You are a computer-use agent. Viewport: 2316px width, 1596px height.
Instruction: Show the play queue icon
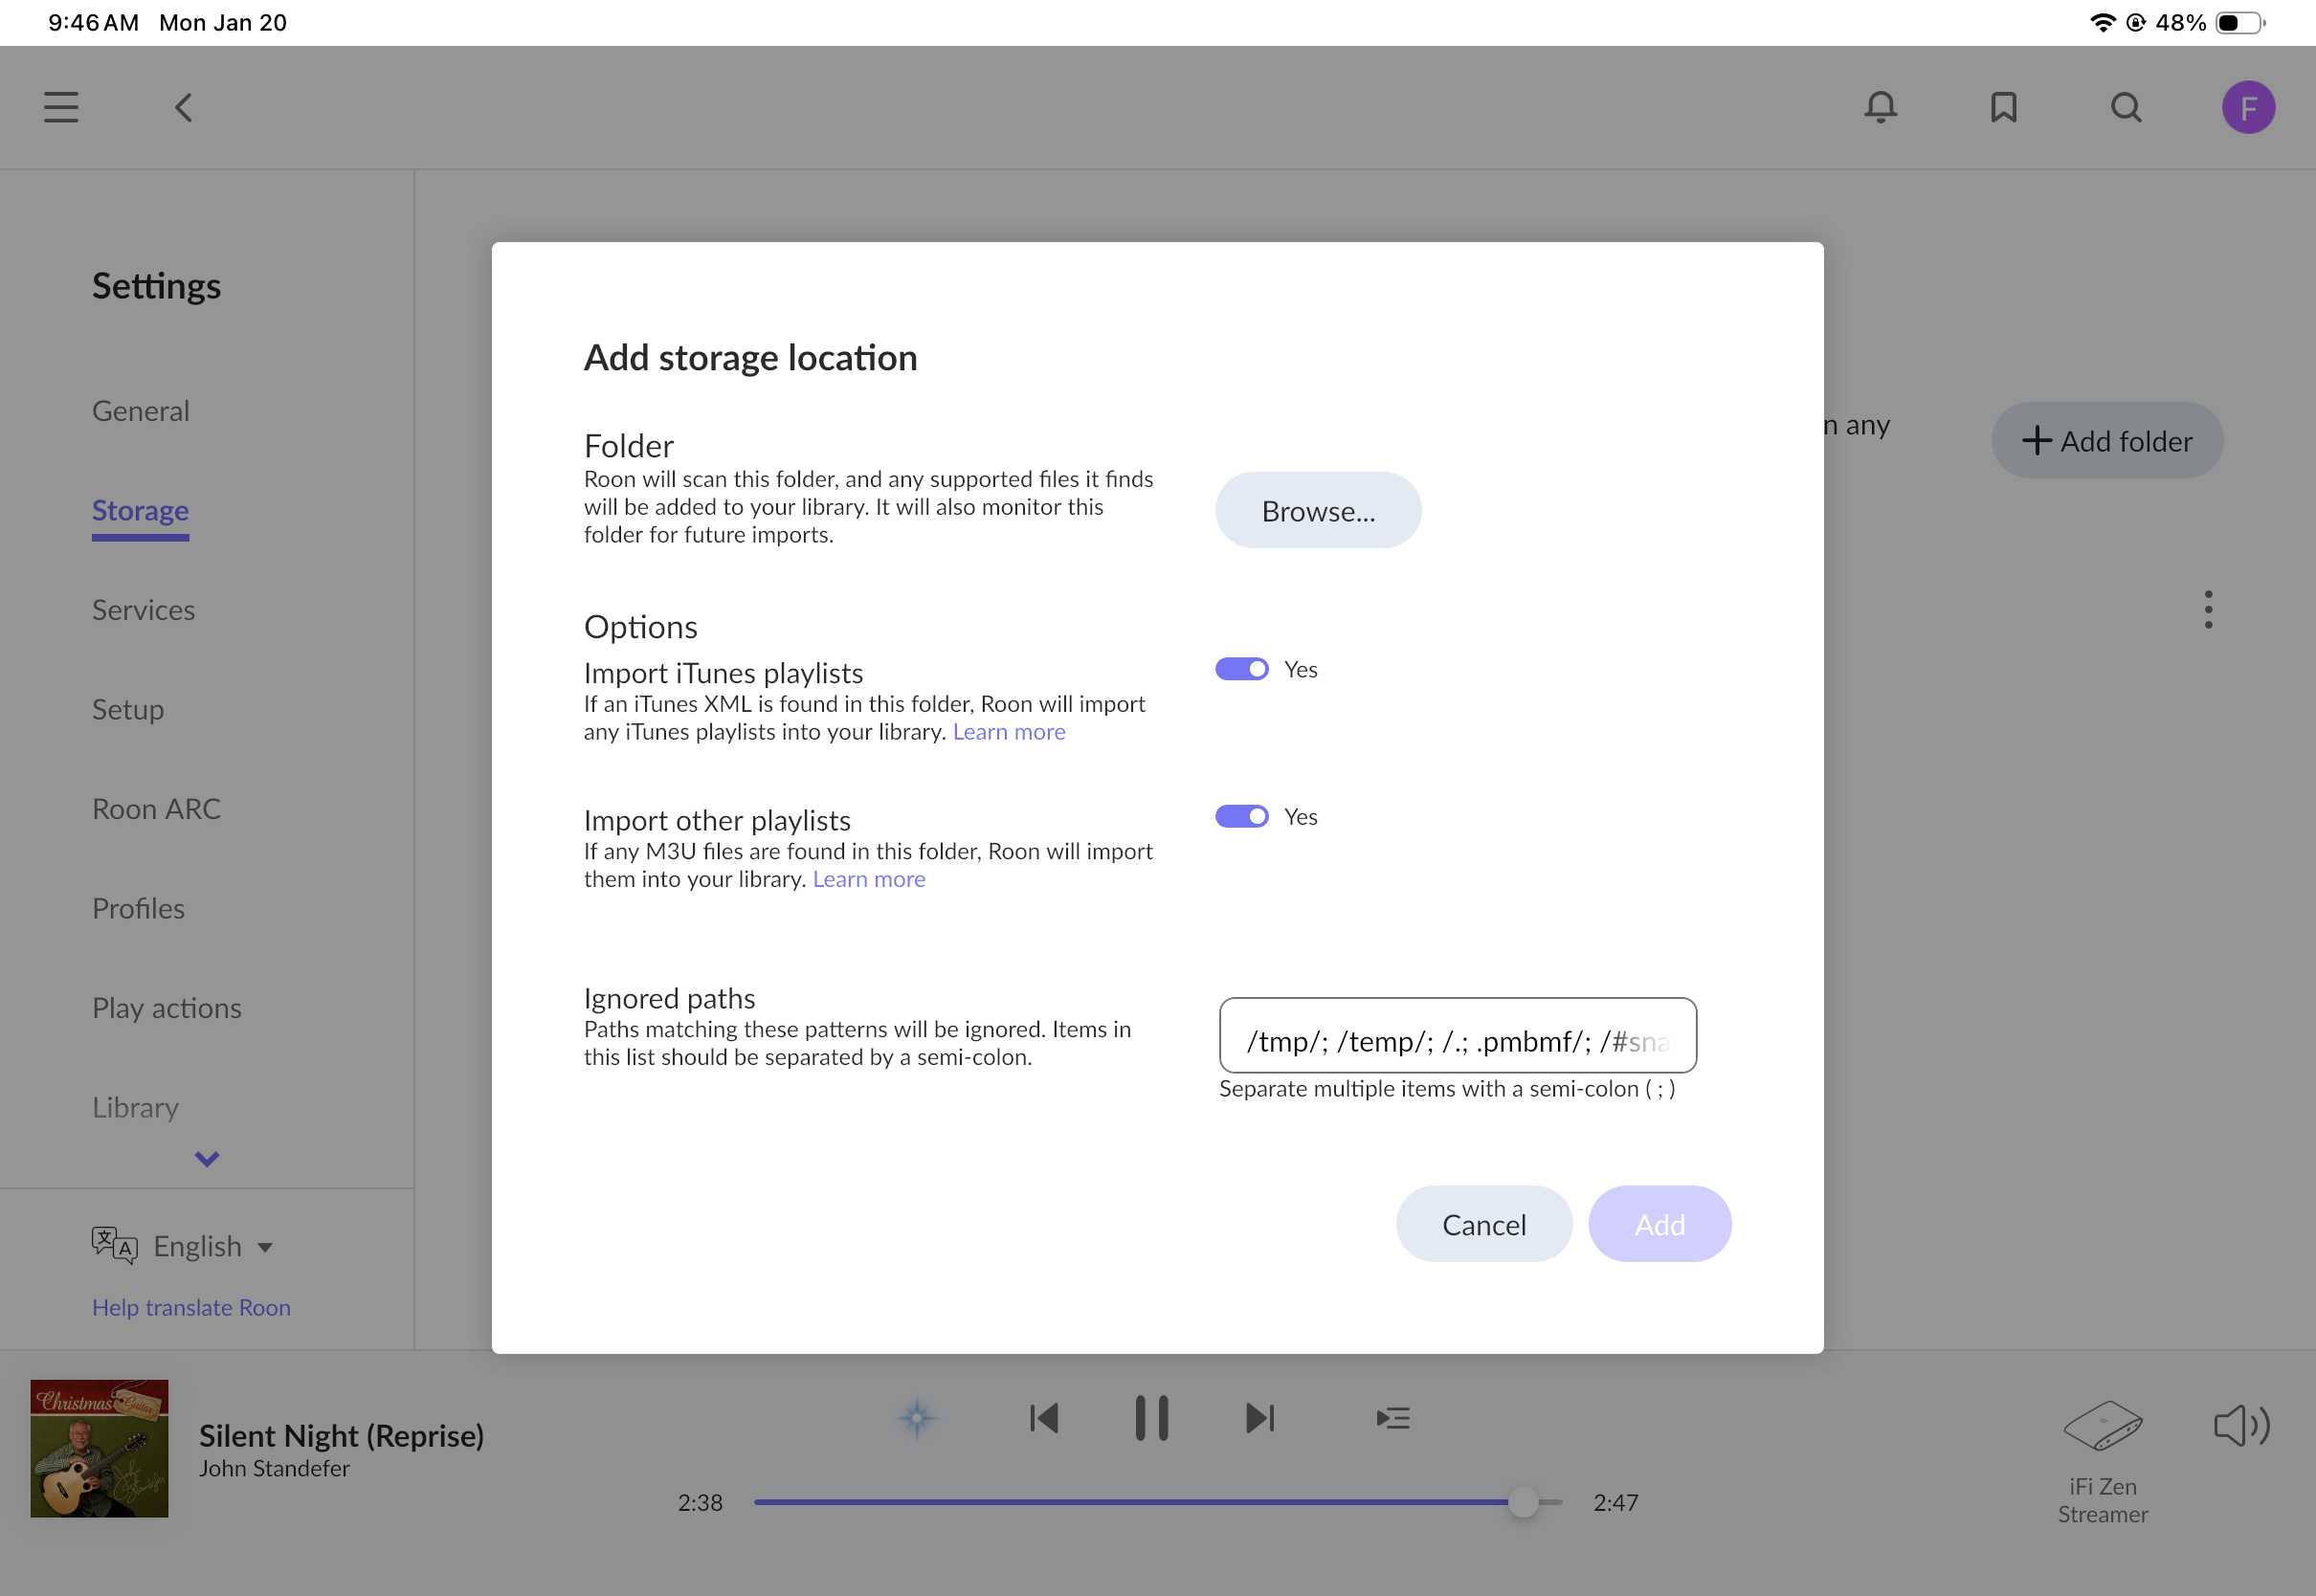(1393, 1418)
